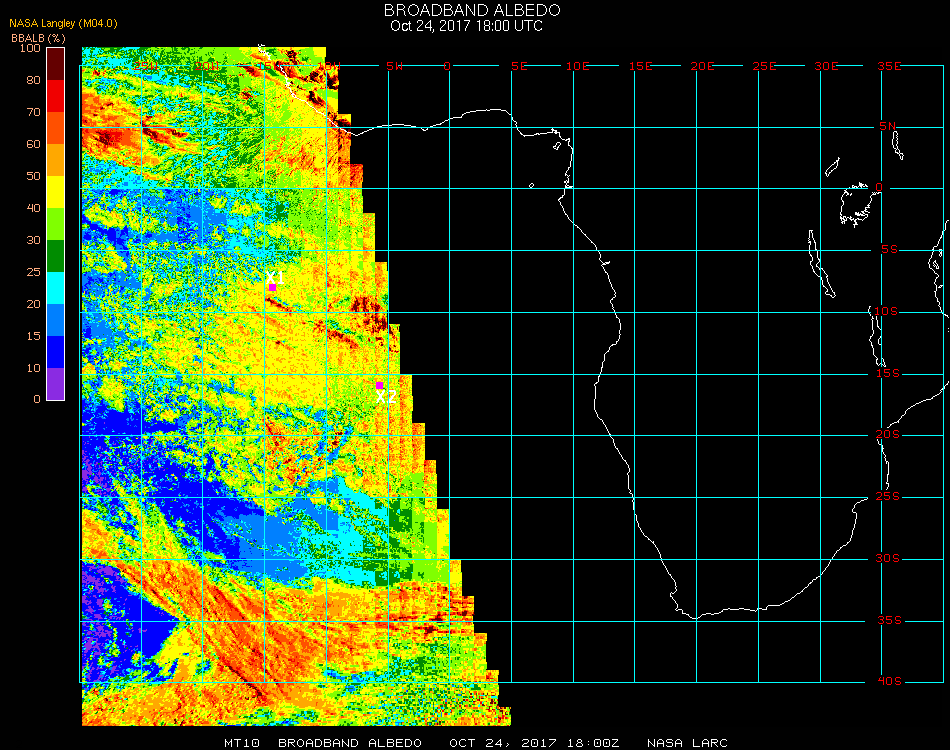
Task: Pick the orange-red 60-70 legend swatch
Action: pos(56,128)
